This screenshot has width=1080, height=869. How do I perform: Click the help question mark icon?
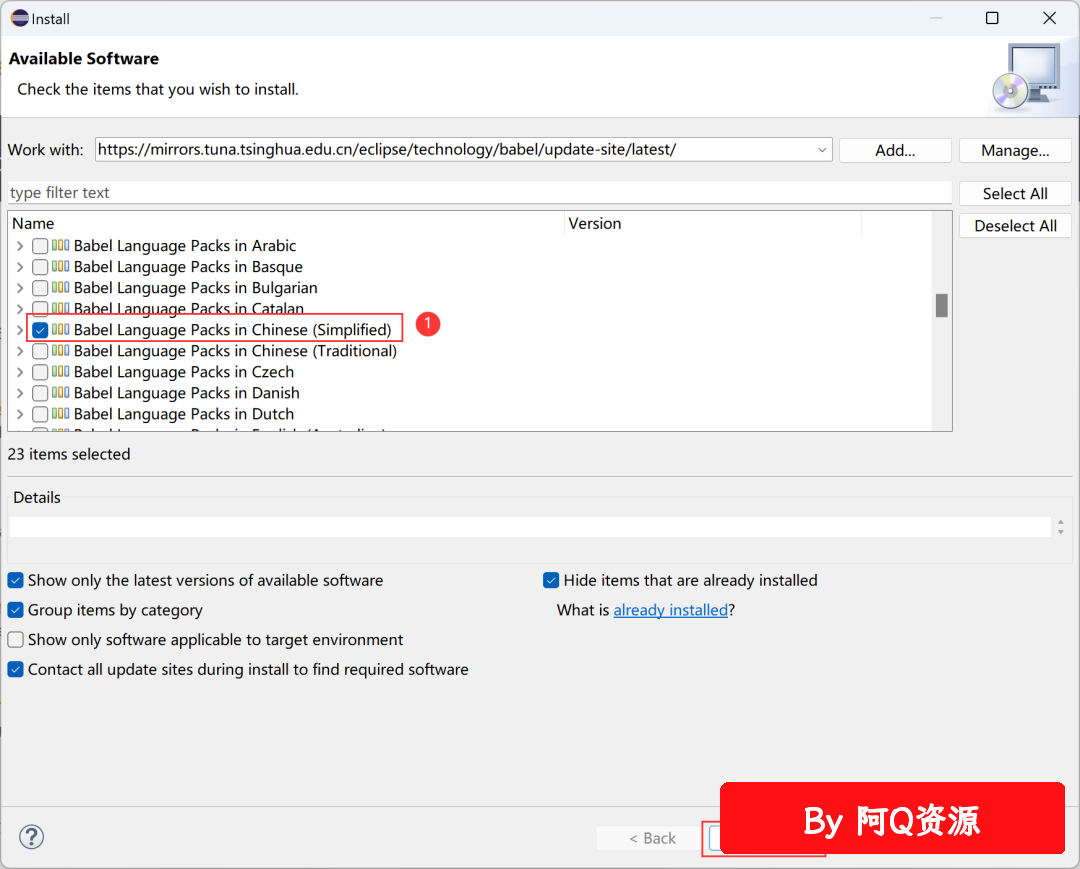[x=31, y=837]
